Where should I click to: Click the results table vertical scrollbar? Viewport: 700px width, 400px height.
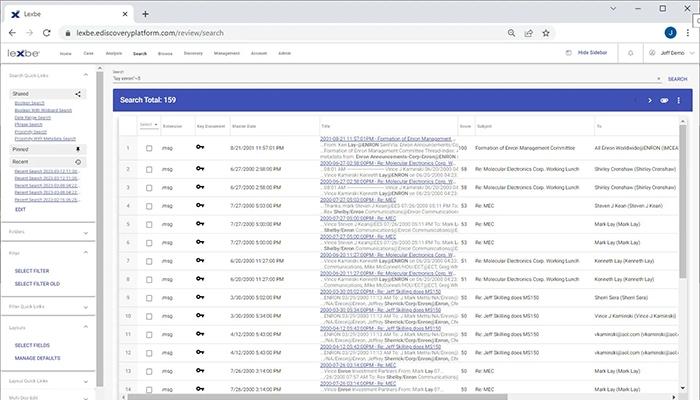683,201
